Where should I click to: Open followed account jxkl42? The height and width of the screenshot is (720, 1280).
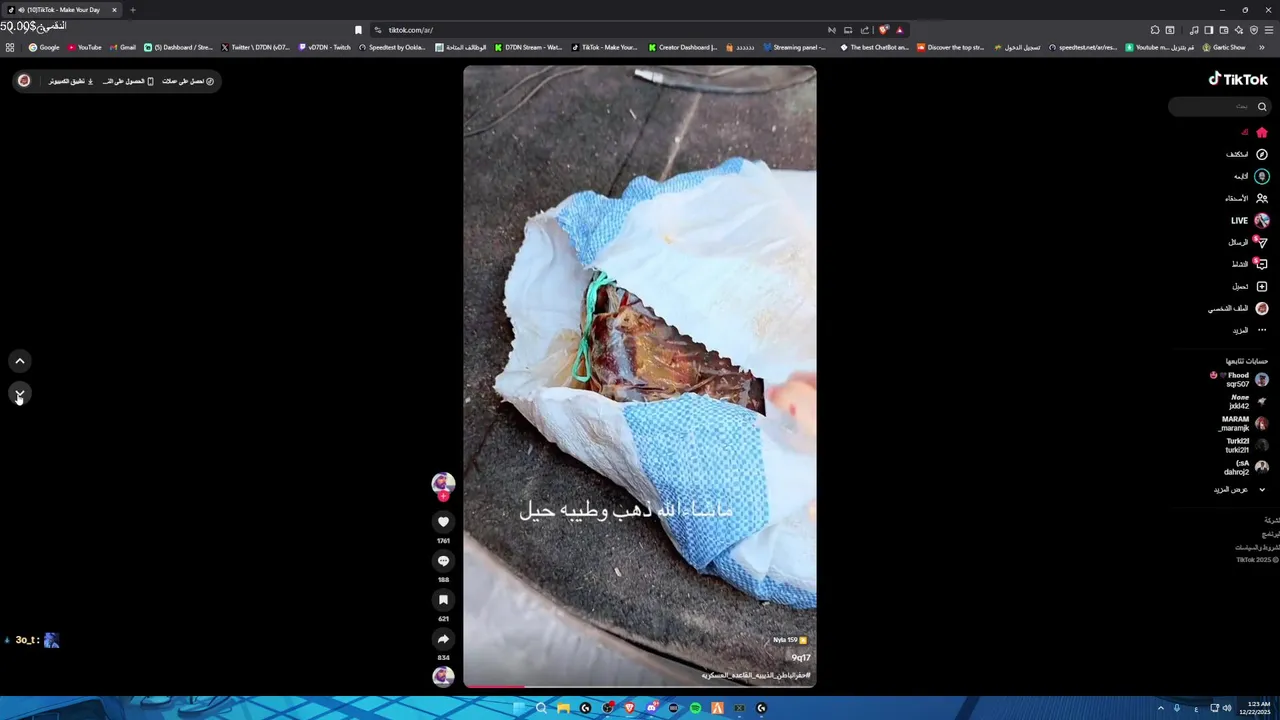pyautogui.click(x=1249, y=401)
